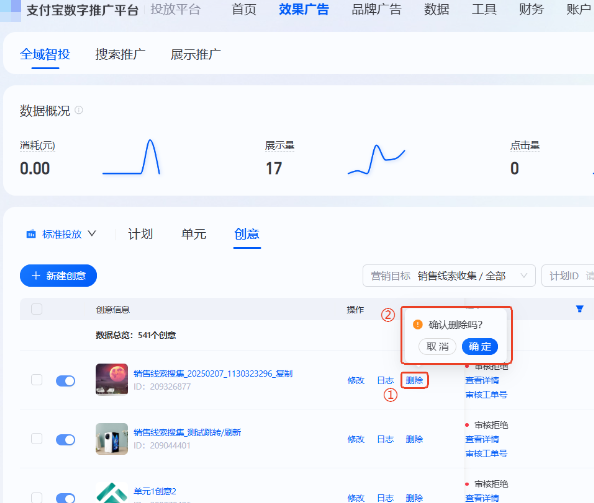The height and width of the screenshot is (503, 594).
Task: Switch to the 展示推广 tab
Action: coord(195,55)
